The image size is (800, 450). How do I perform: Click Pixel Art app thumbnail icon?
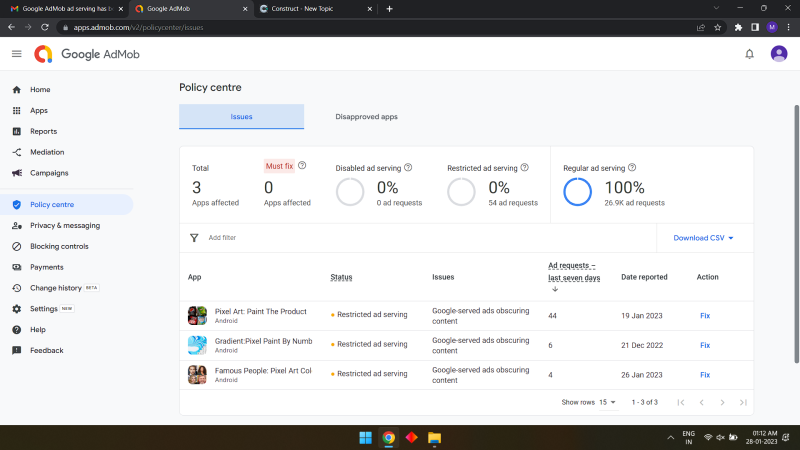pyautogui.click(x=197, y=315)
